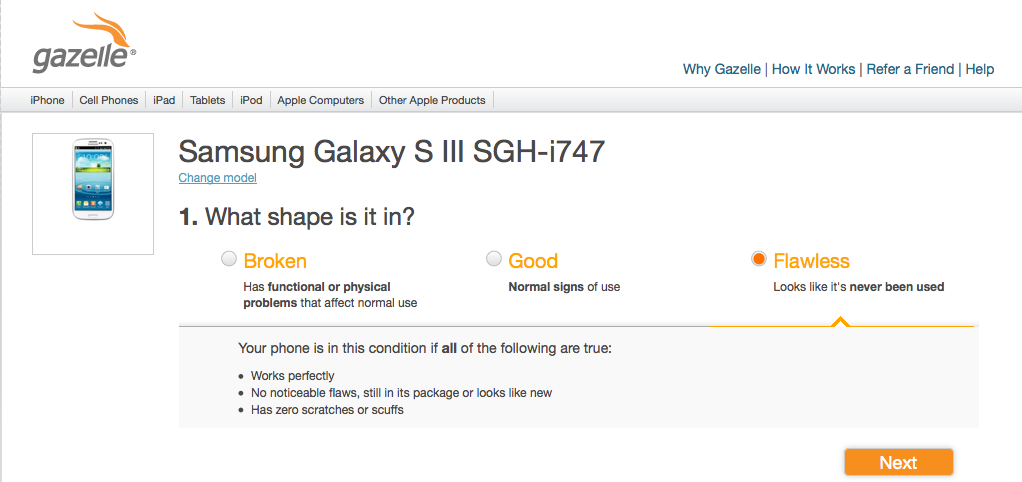The width and height of the screenshot is (1022, 482).
Task: Open the Help link
Action: click(x=980, y=69)
